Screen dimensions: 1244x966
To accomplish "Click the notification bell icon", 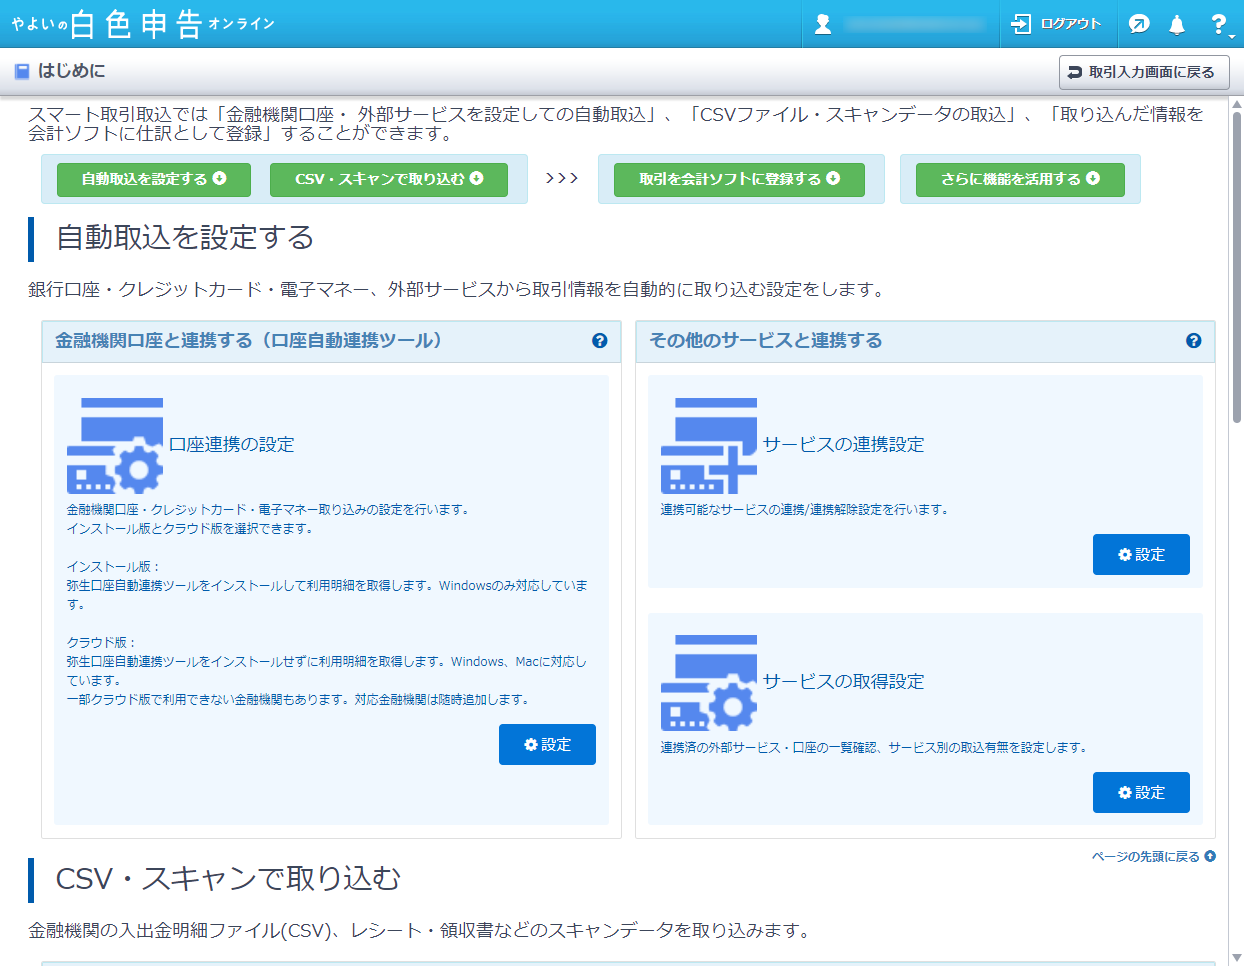I will 1177,24.
